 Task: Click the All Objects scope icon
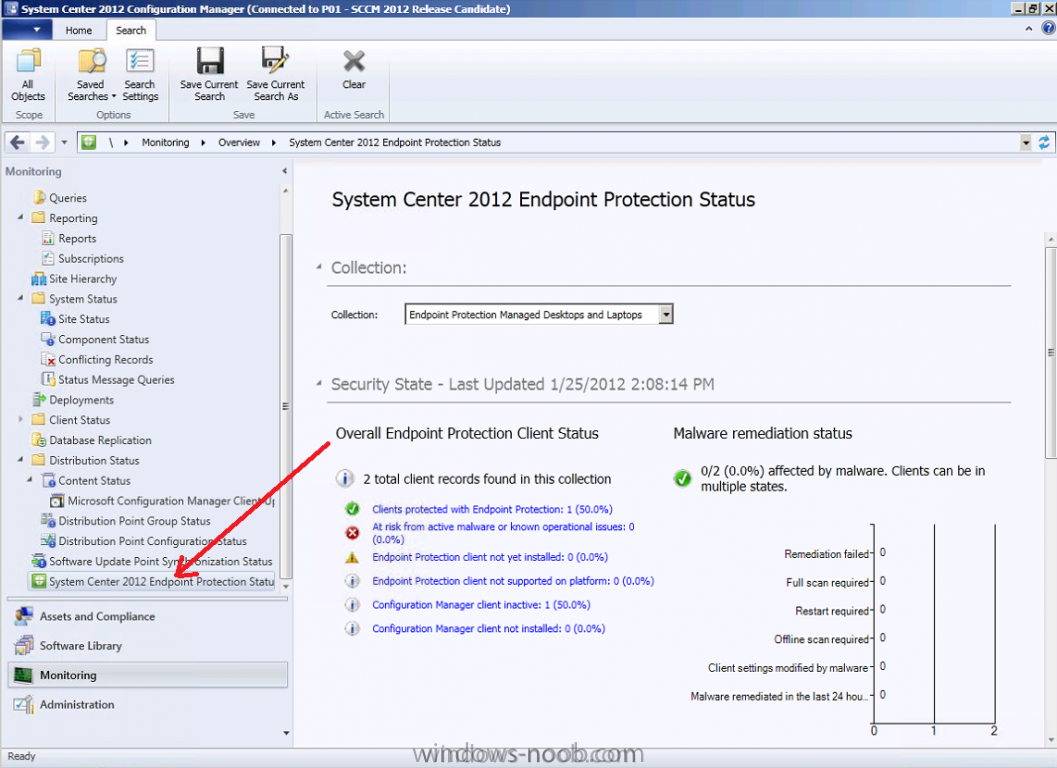click(x=28, y=74)
